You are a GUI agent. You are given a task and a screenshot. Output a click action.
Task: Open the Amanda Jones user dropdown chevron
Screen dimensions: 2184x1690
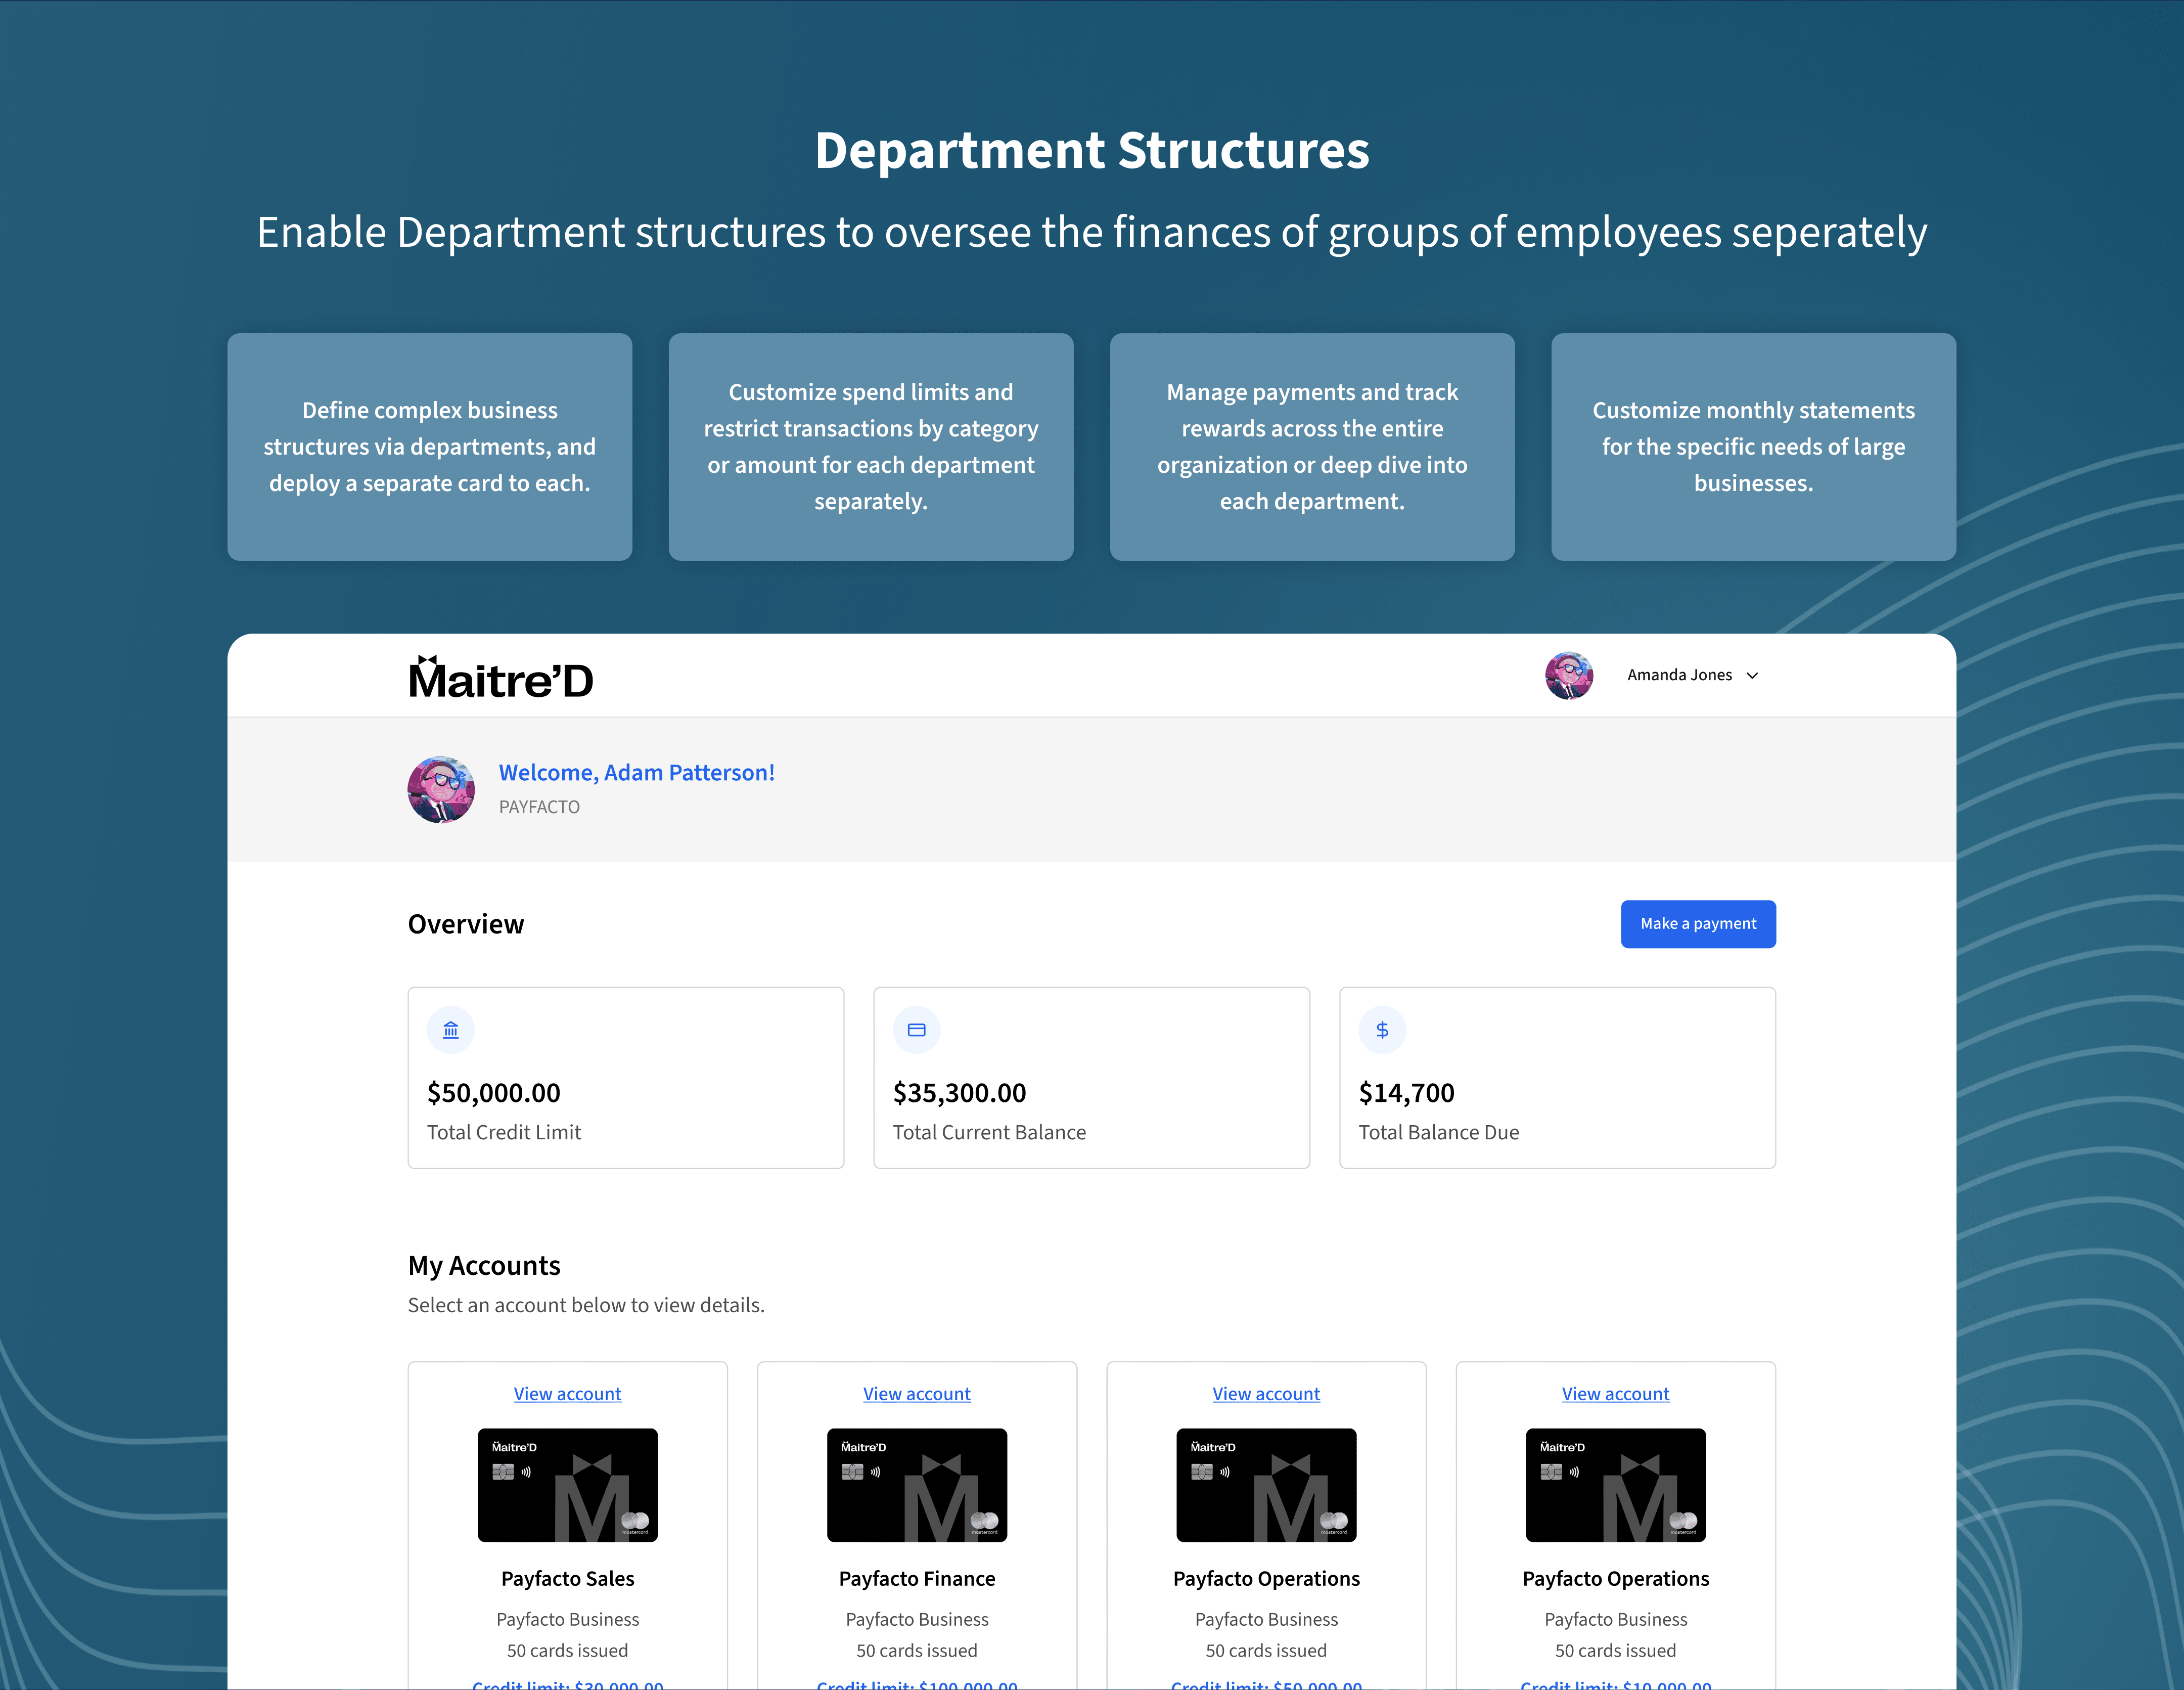pos(1752,676)
